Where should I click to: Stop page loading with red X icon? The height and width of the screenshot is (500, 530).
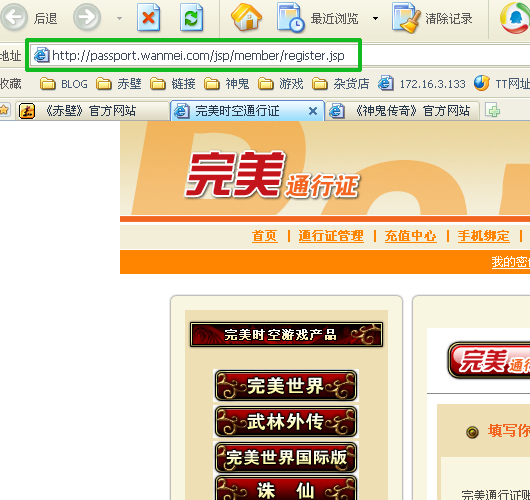(x=148, y=17)
